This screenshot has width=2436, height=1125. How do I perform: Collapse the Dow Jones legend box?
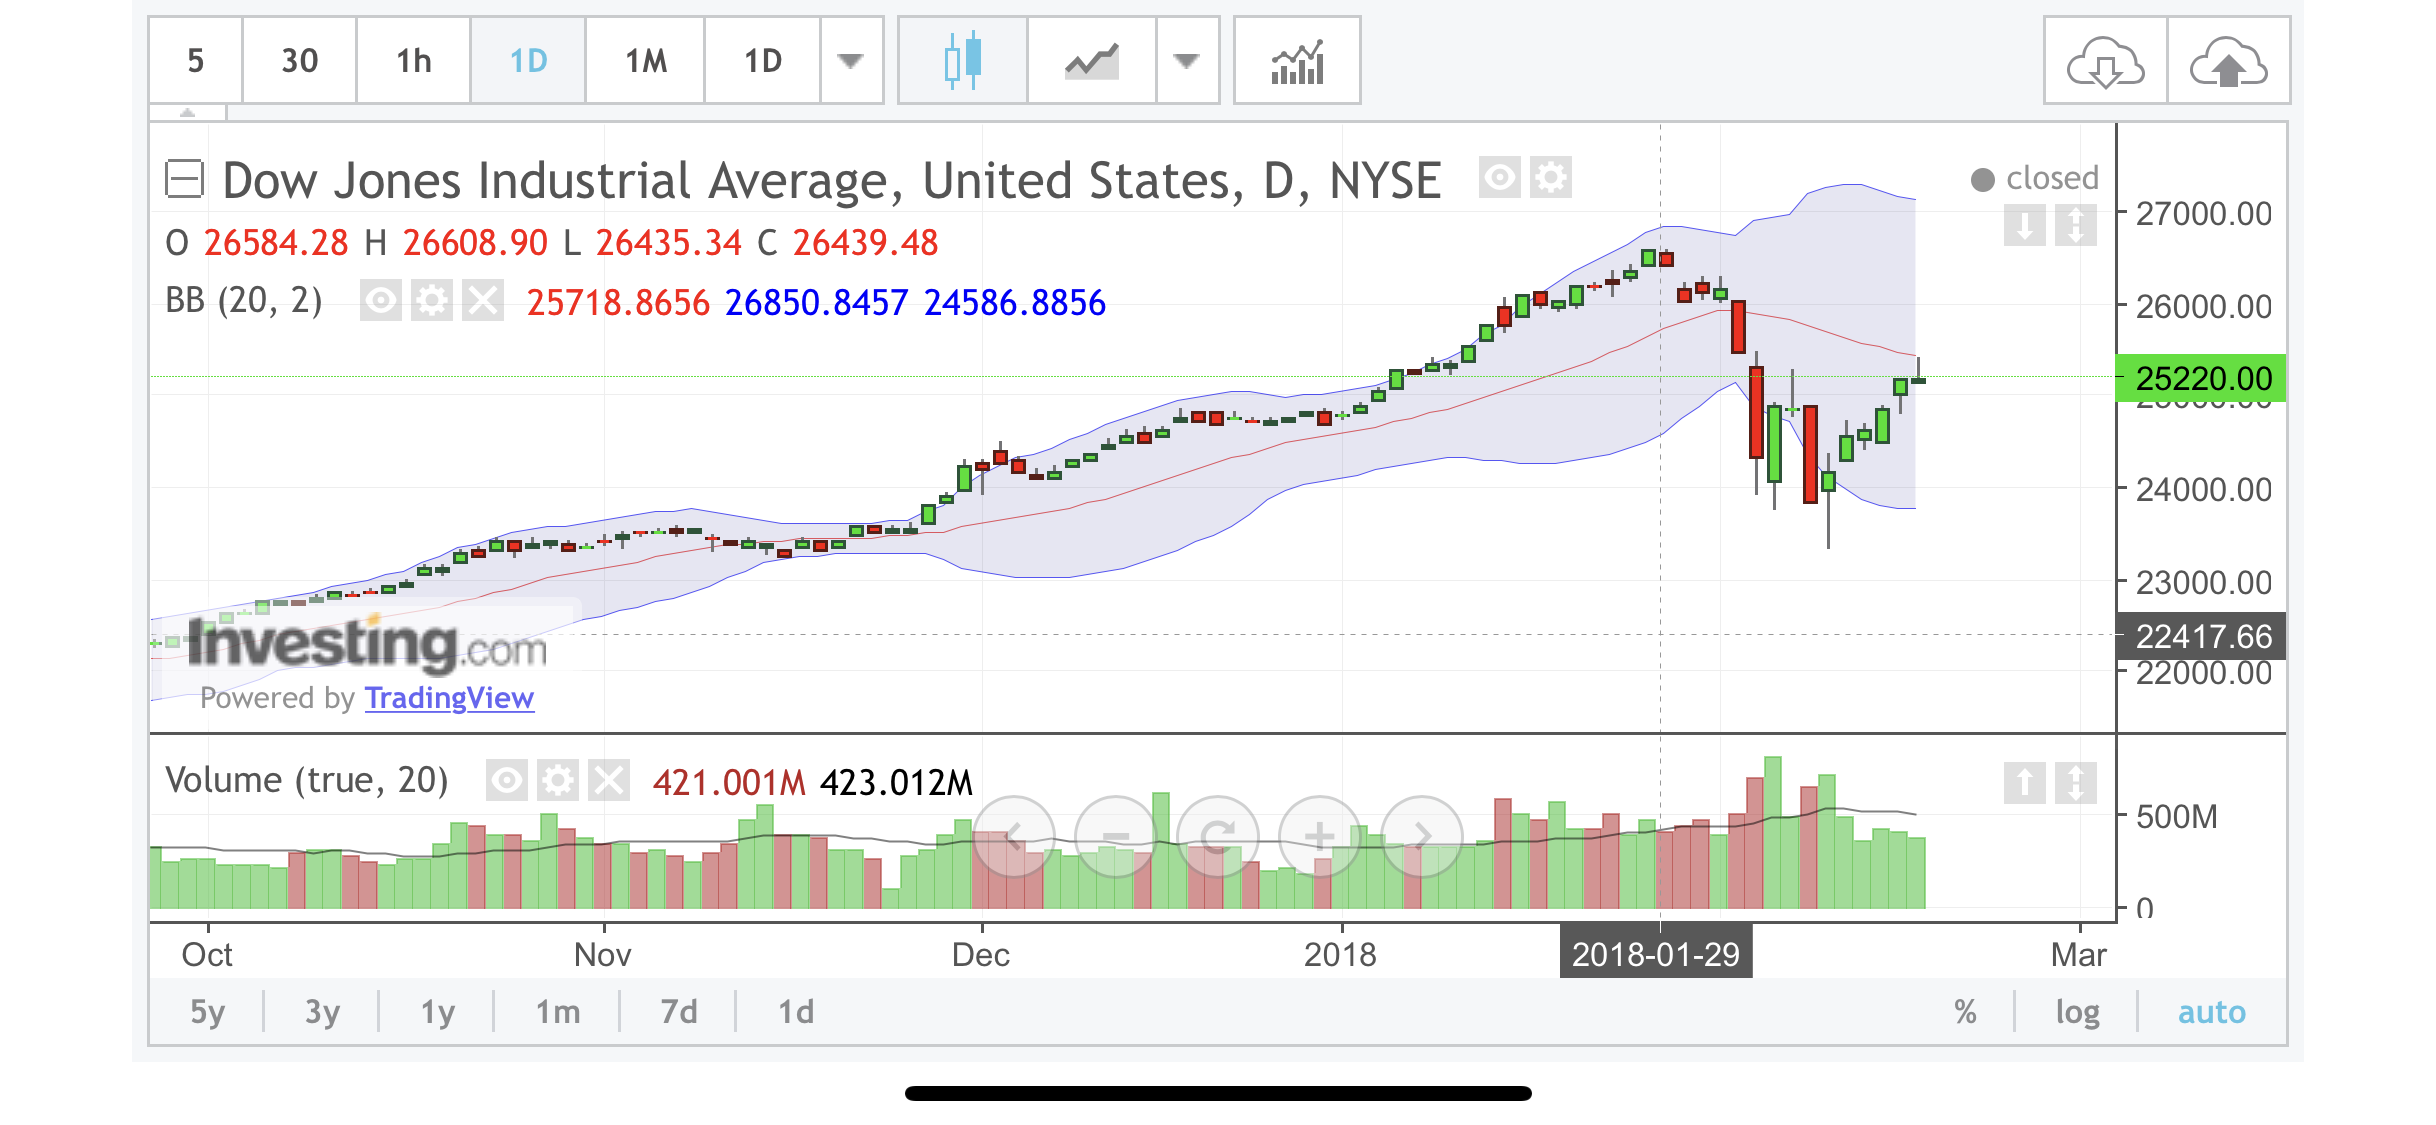[184, 180]
